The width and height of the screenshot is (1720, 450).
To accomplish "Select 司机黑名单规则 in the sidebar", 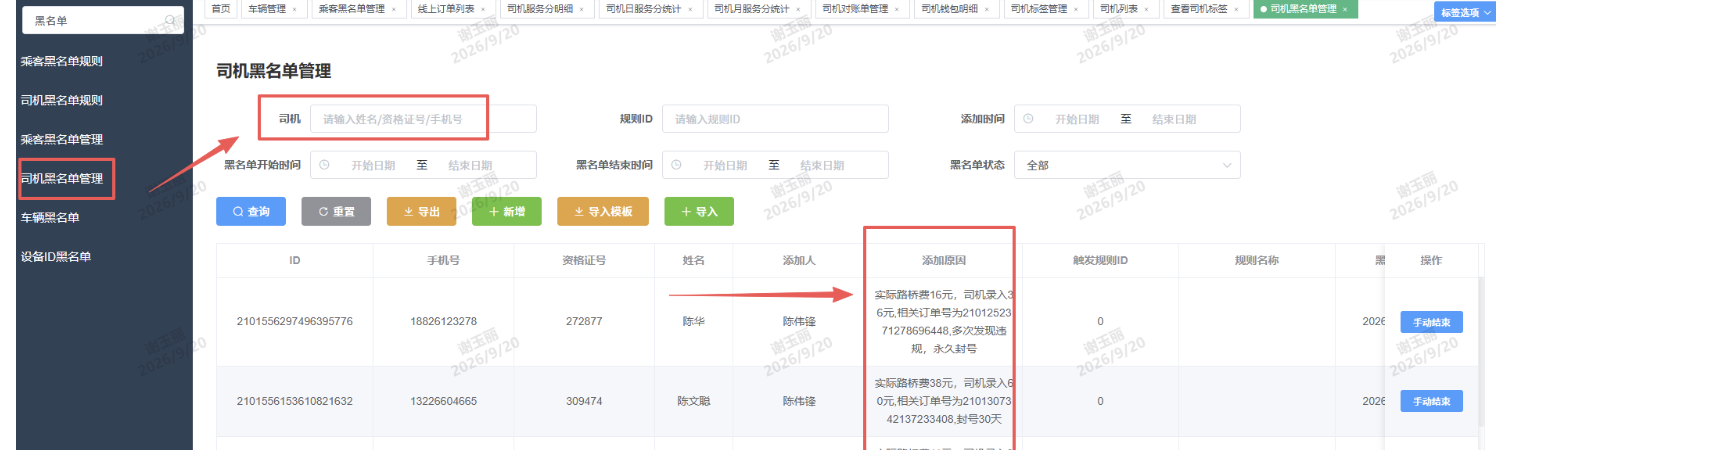I will [62, 100].
